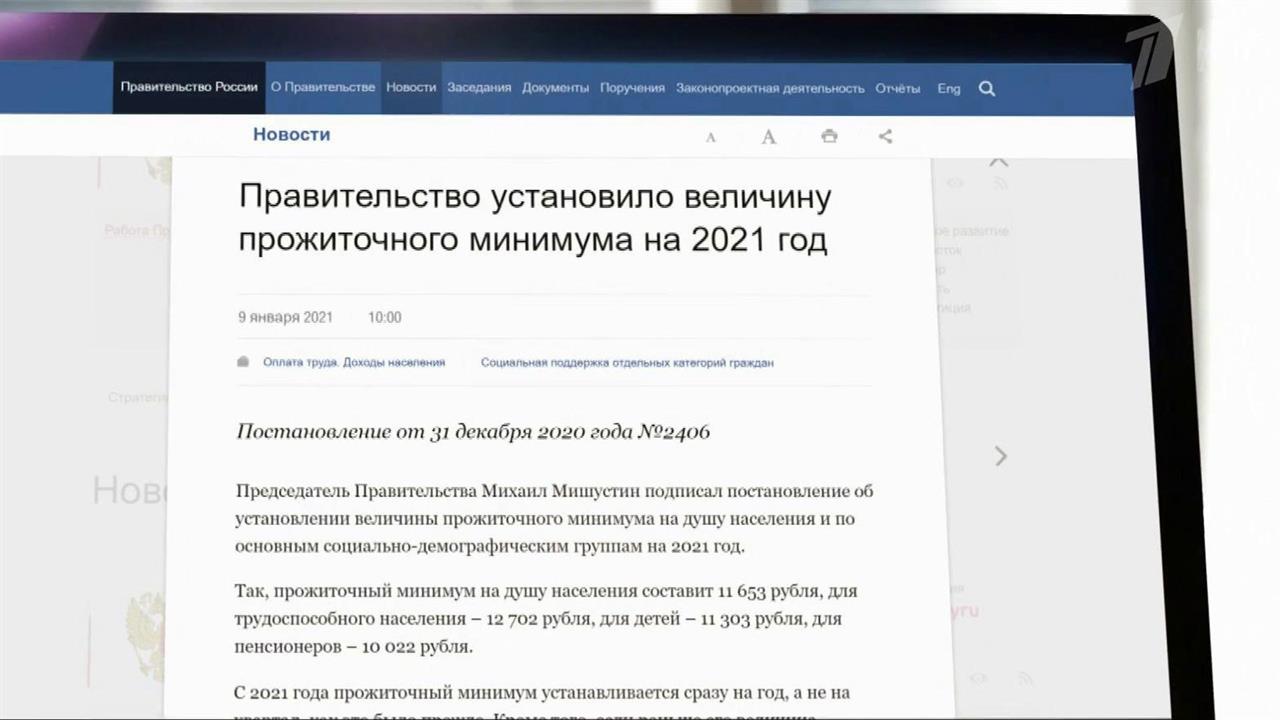Open О Правительстве menu item
1280x720 pixels.
pyautogui.click(x=323, y=87)
